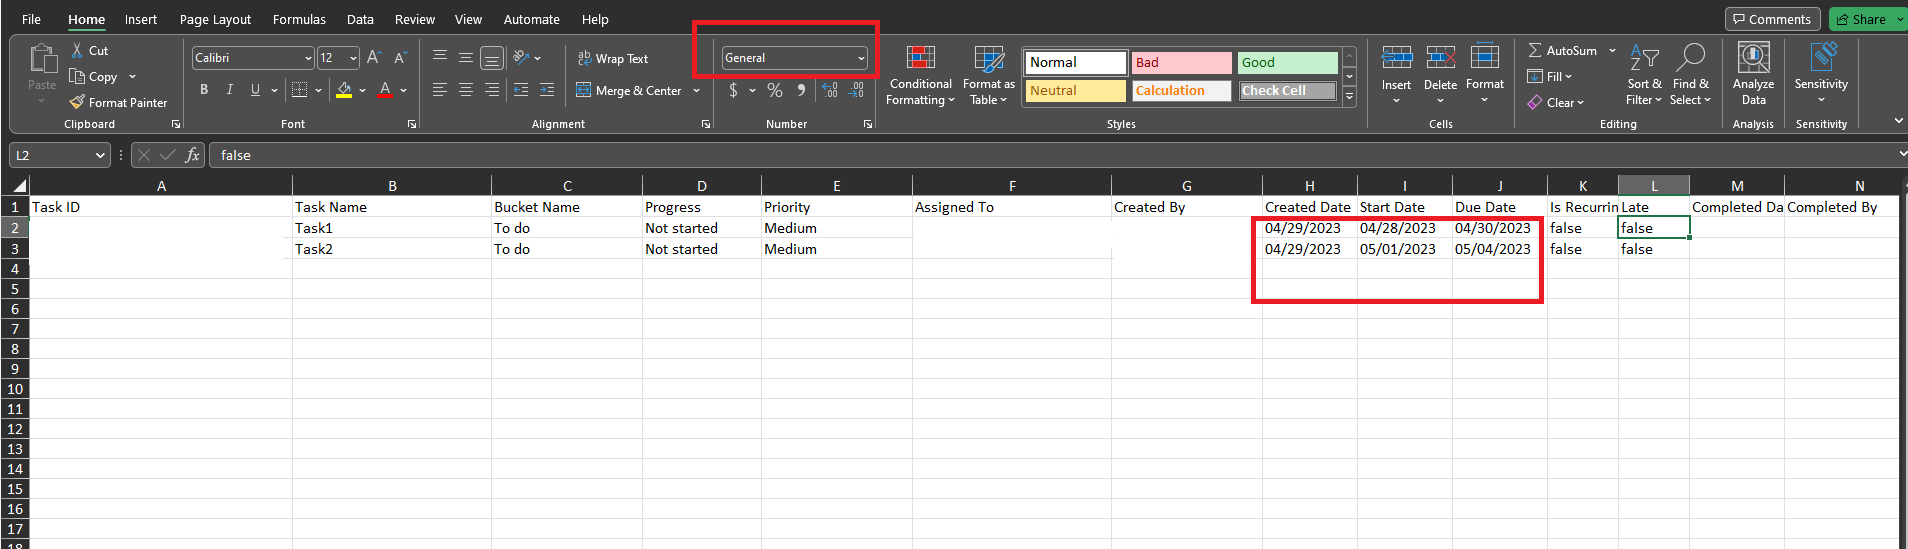The width and height of the screenshot is (1908, 549).
Task: Click Insert cells button
Action: click(x=1397, y=72)
